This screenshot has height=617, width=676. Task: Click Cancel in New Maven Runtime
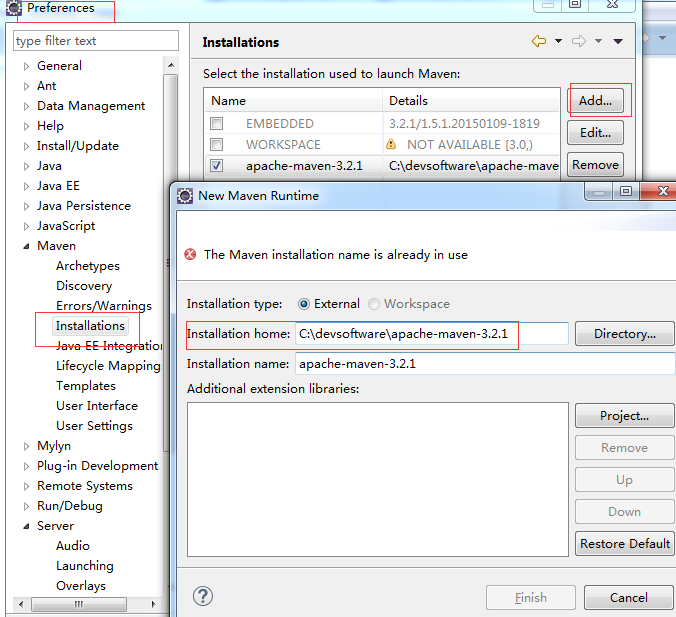coord(629,598)
